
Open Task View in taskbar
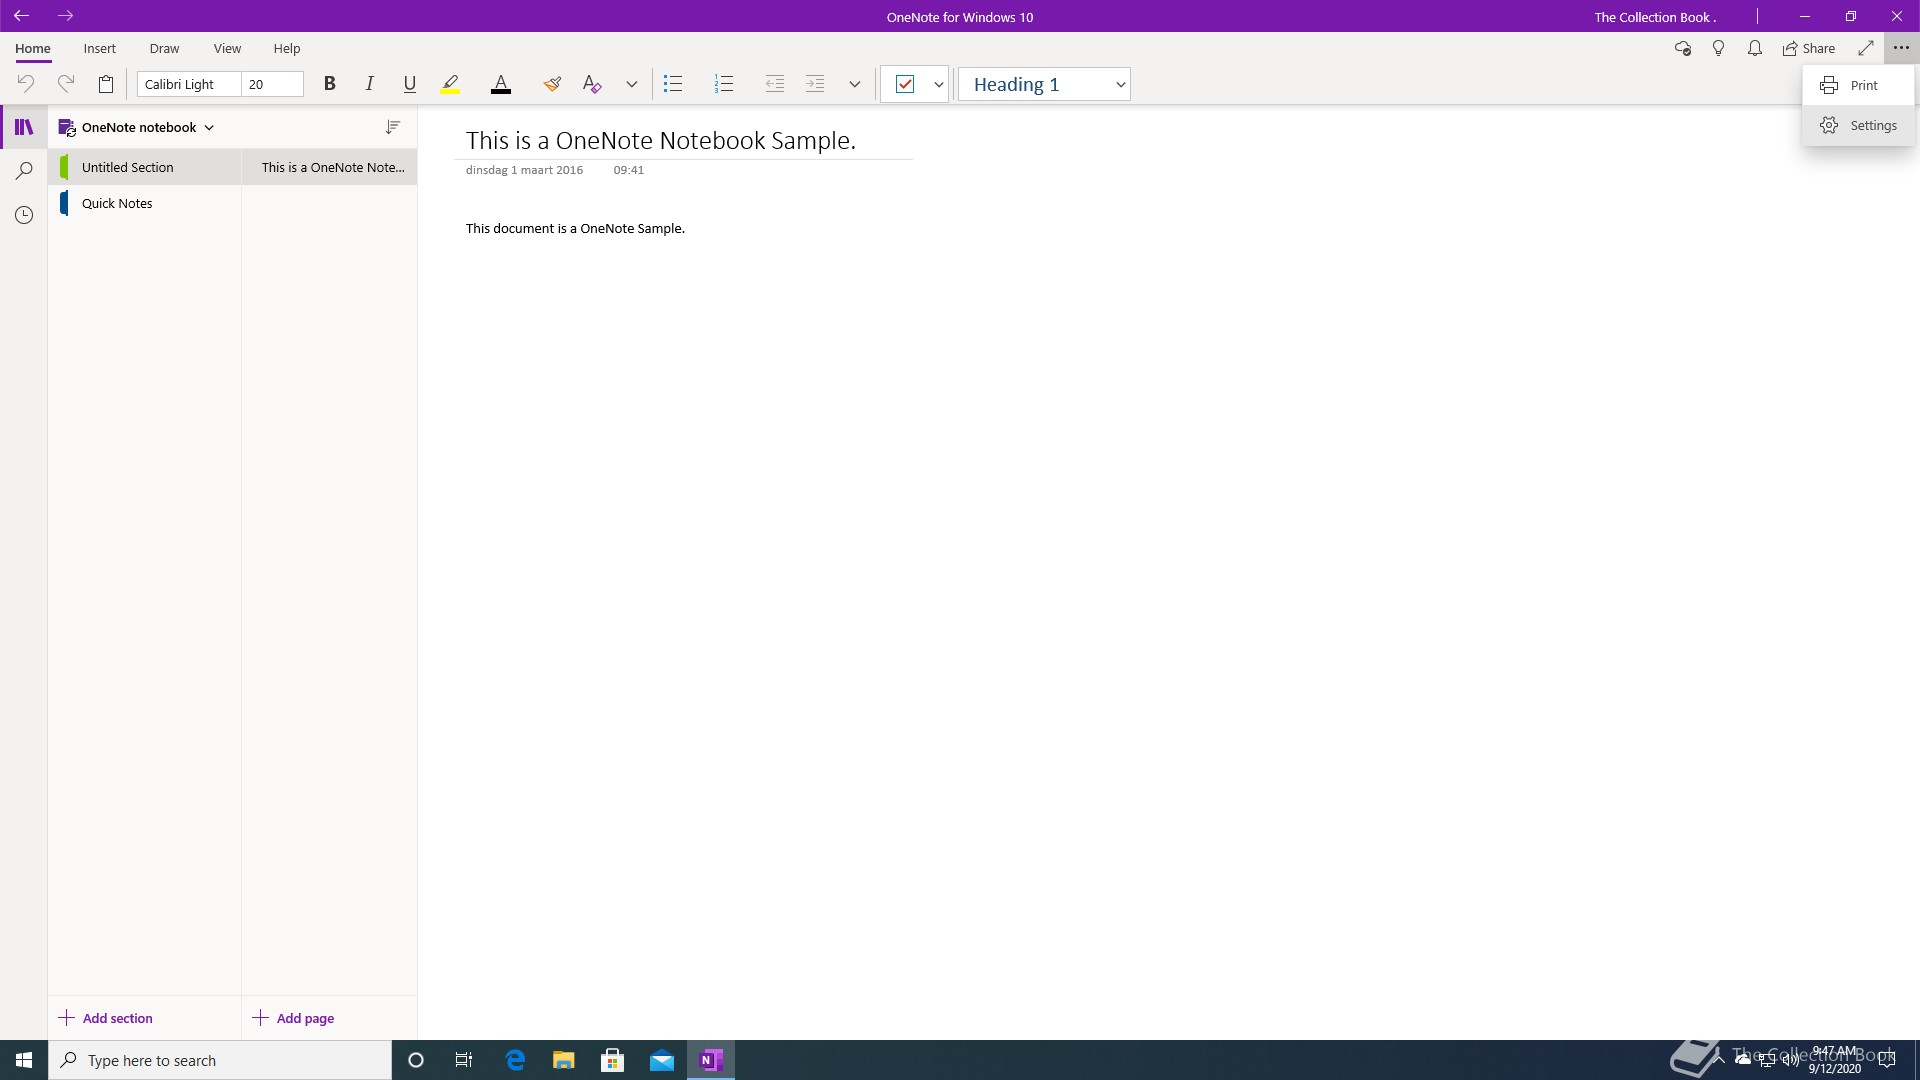[x=464, y=1060]
